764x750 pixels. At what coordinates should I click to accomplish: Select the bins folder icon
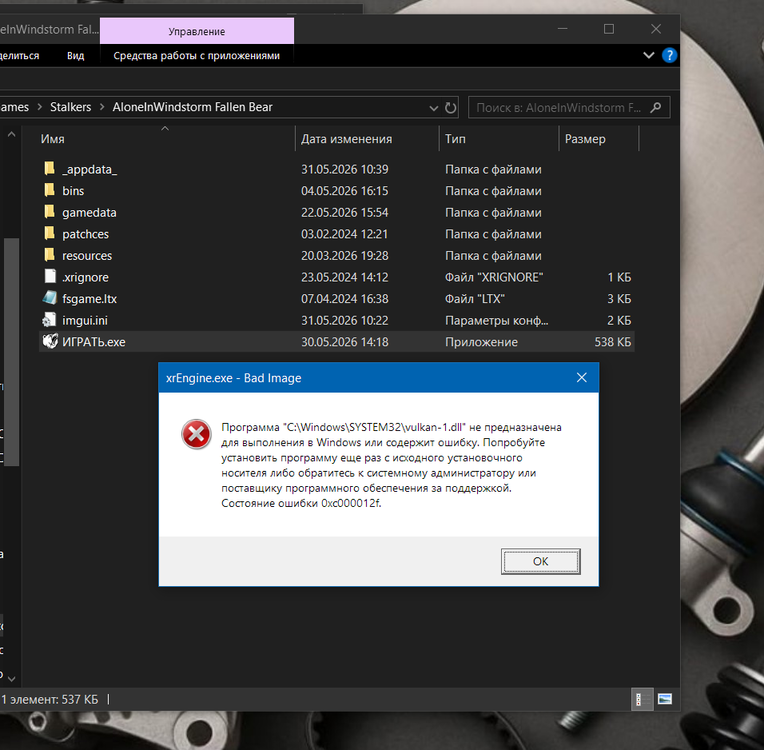50,190
